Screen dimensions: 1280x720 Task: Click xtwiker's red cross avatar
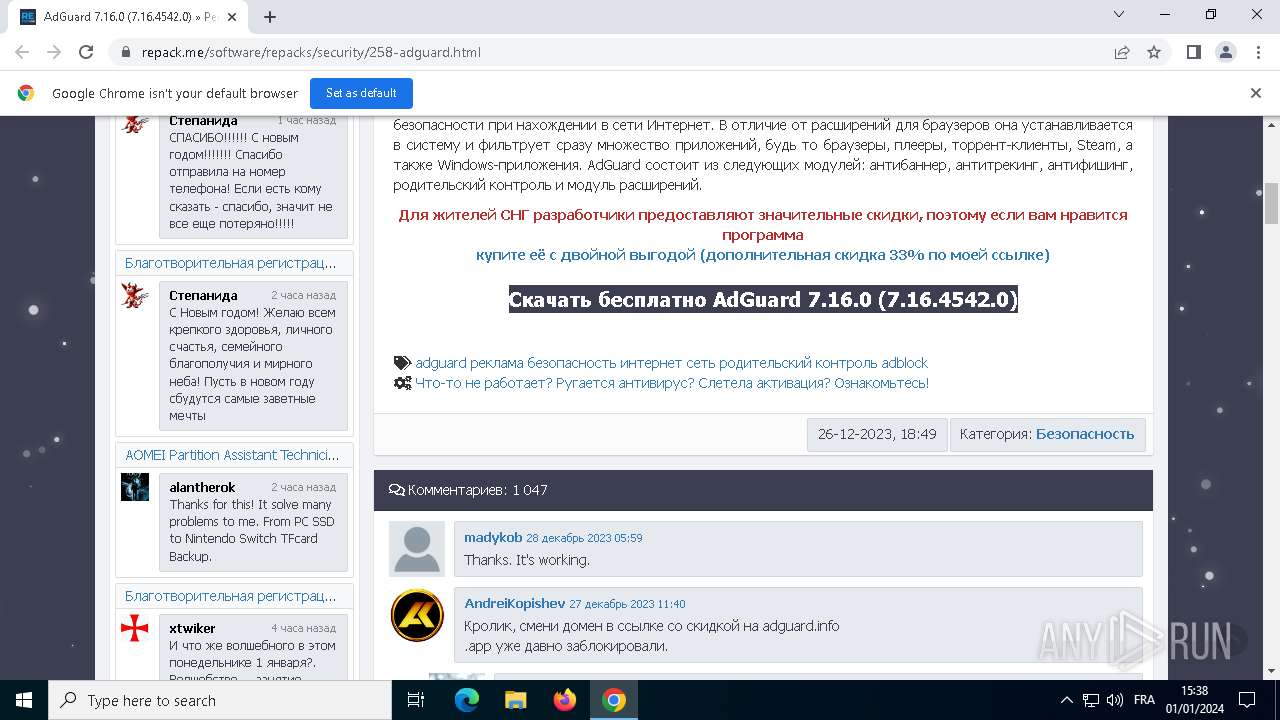click(135, 628)
